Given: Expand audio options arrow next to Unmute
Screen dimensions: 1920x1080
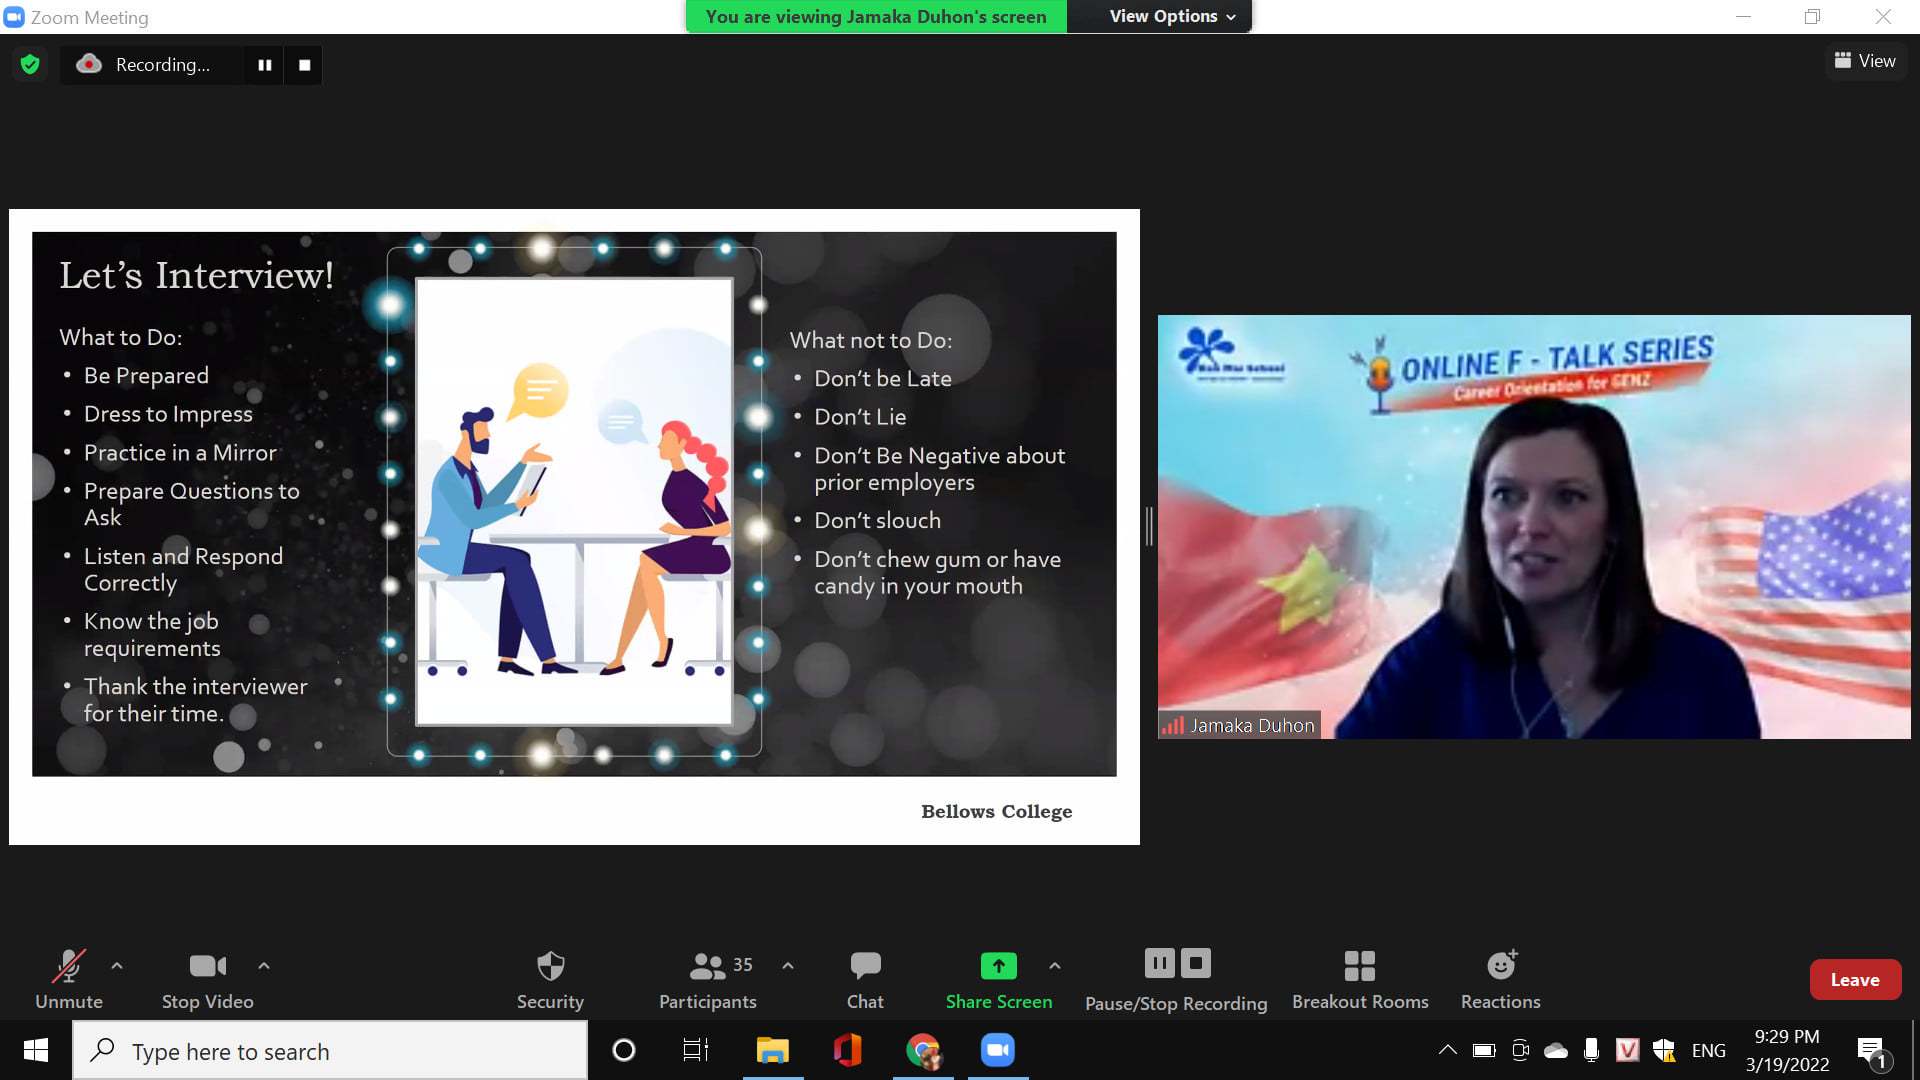Looking at the screenshot, I should click(117, 966).
